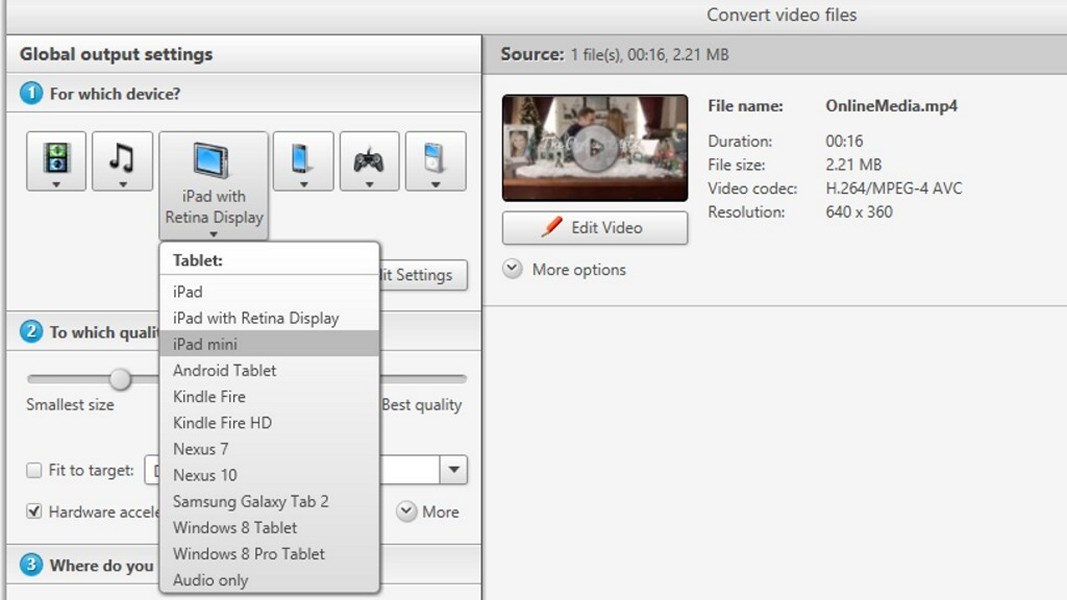Click the Edit Video button

[595, 228]
